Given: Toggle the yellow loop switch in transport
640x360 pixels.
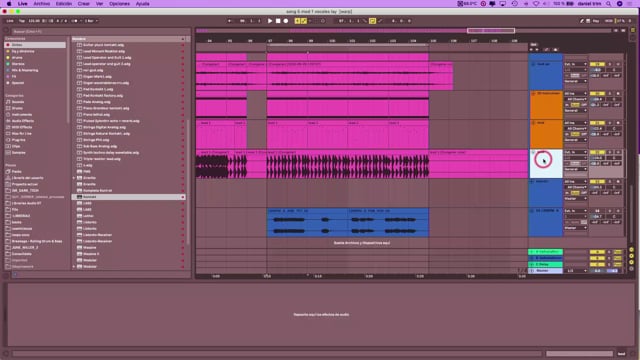Looking at the screenshot, I should [372, 21].
